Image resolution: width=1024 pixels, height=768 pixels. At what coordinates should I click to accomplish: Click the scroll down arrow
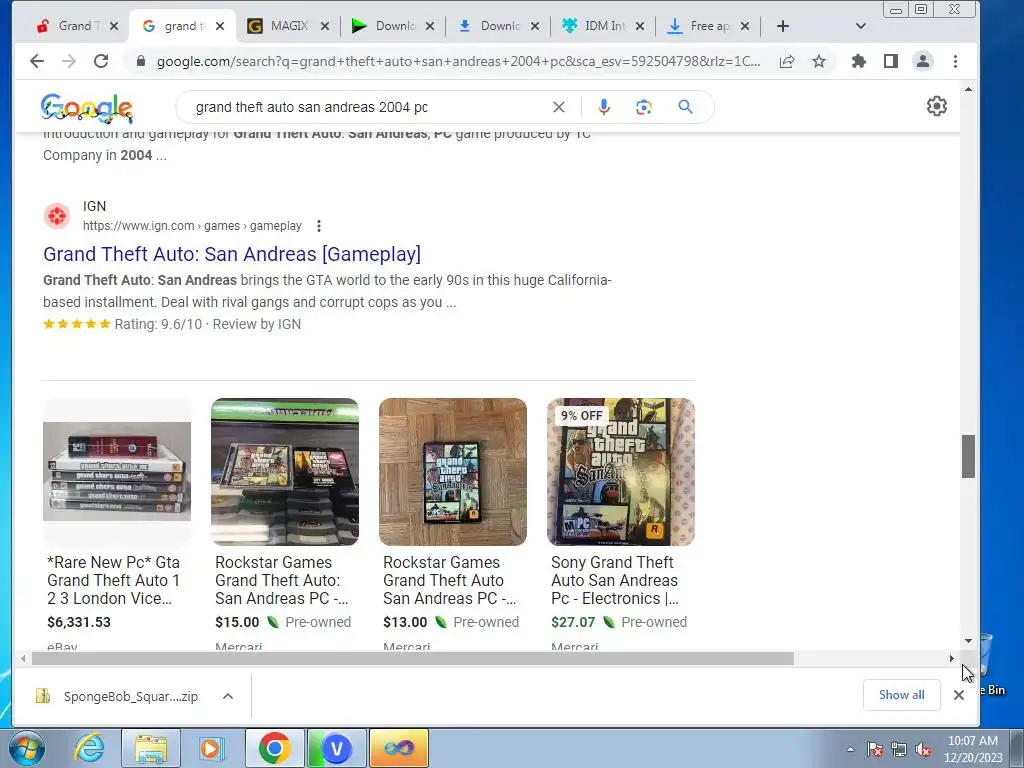[x=968, y=641]
